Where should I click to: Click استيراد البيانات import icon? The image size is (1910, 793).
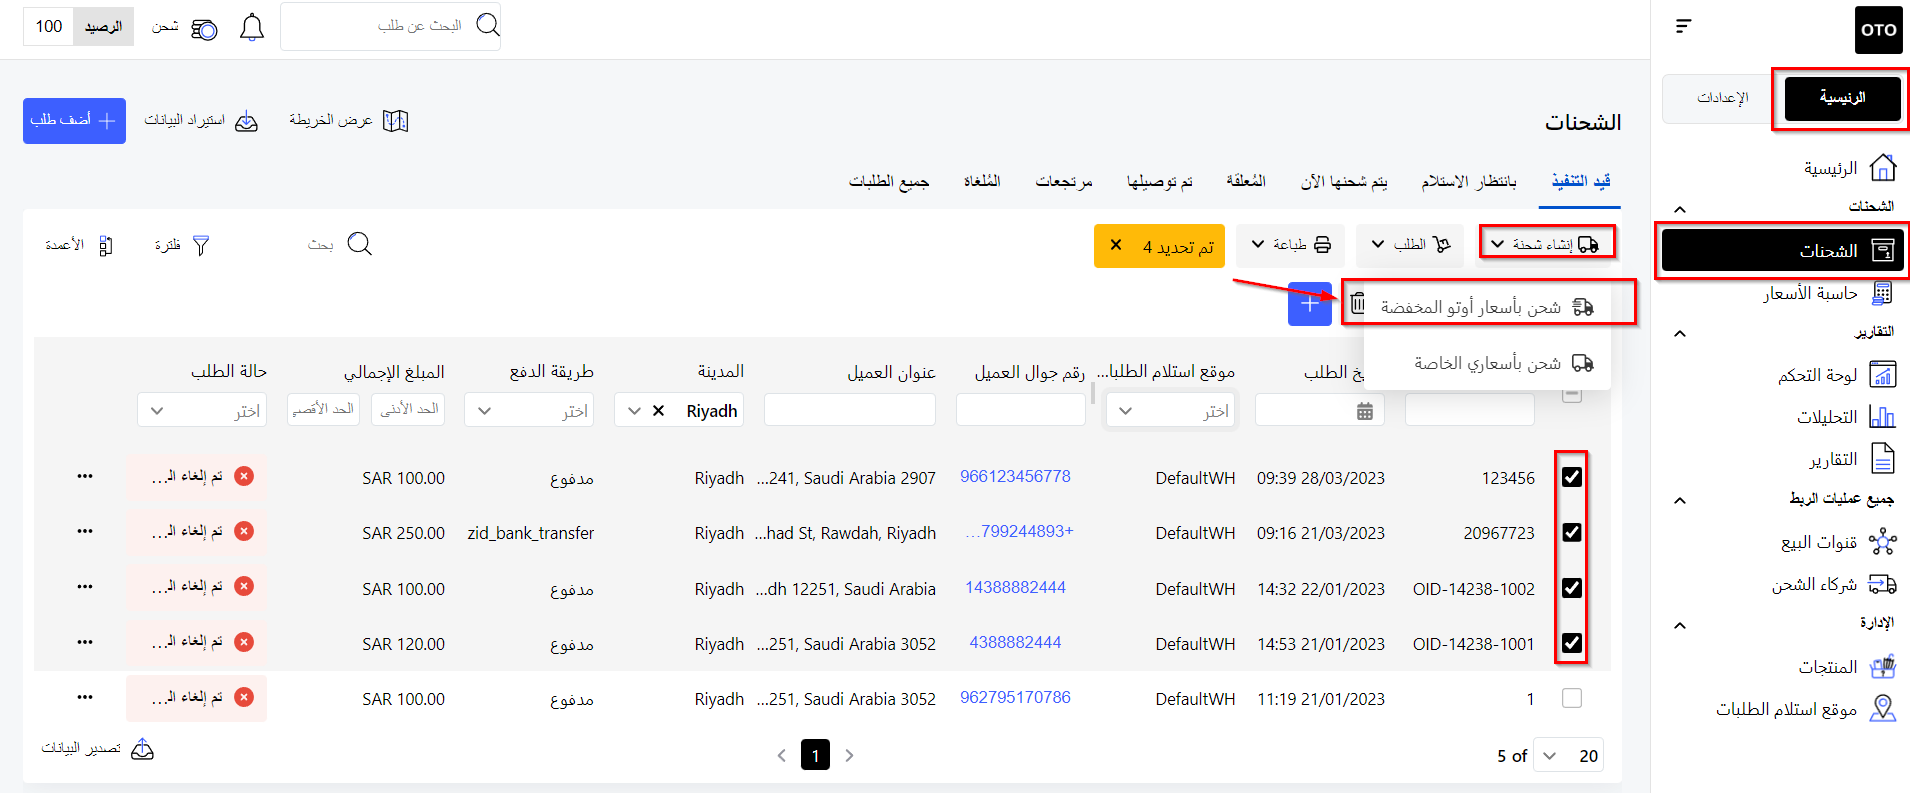246,122
